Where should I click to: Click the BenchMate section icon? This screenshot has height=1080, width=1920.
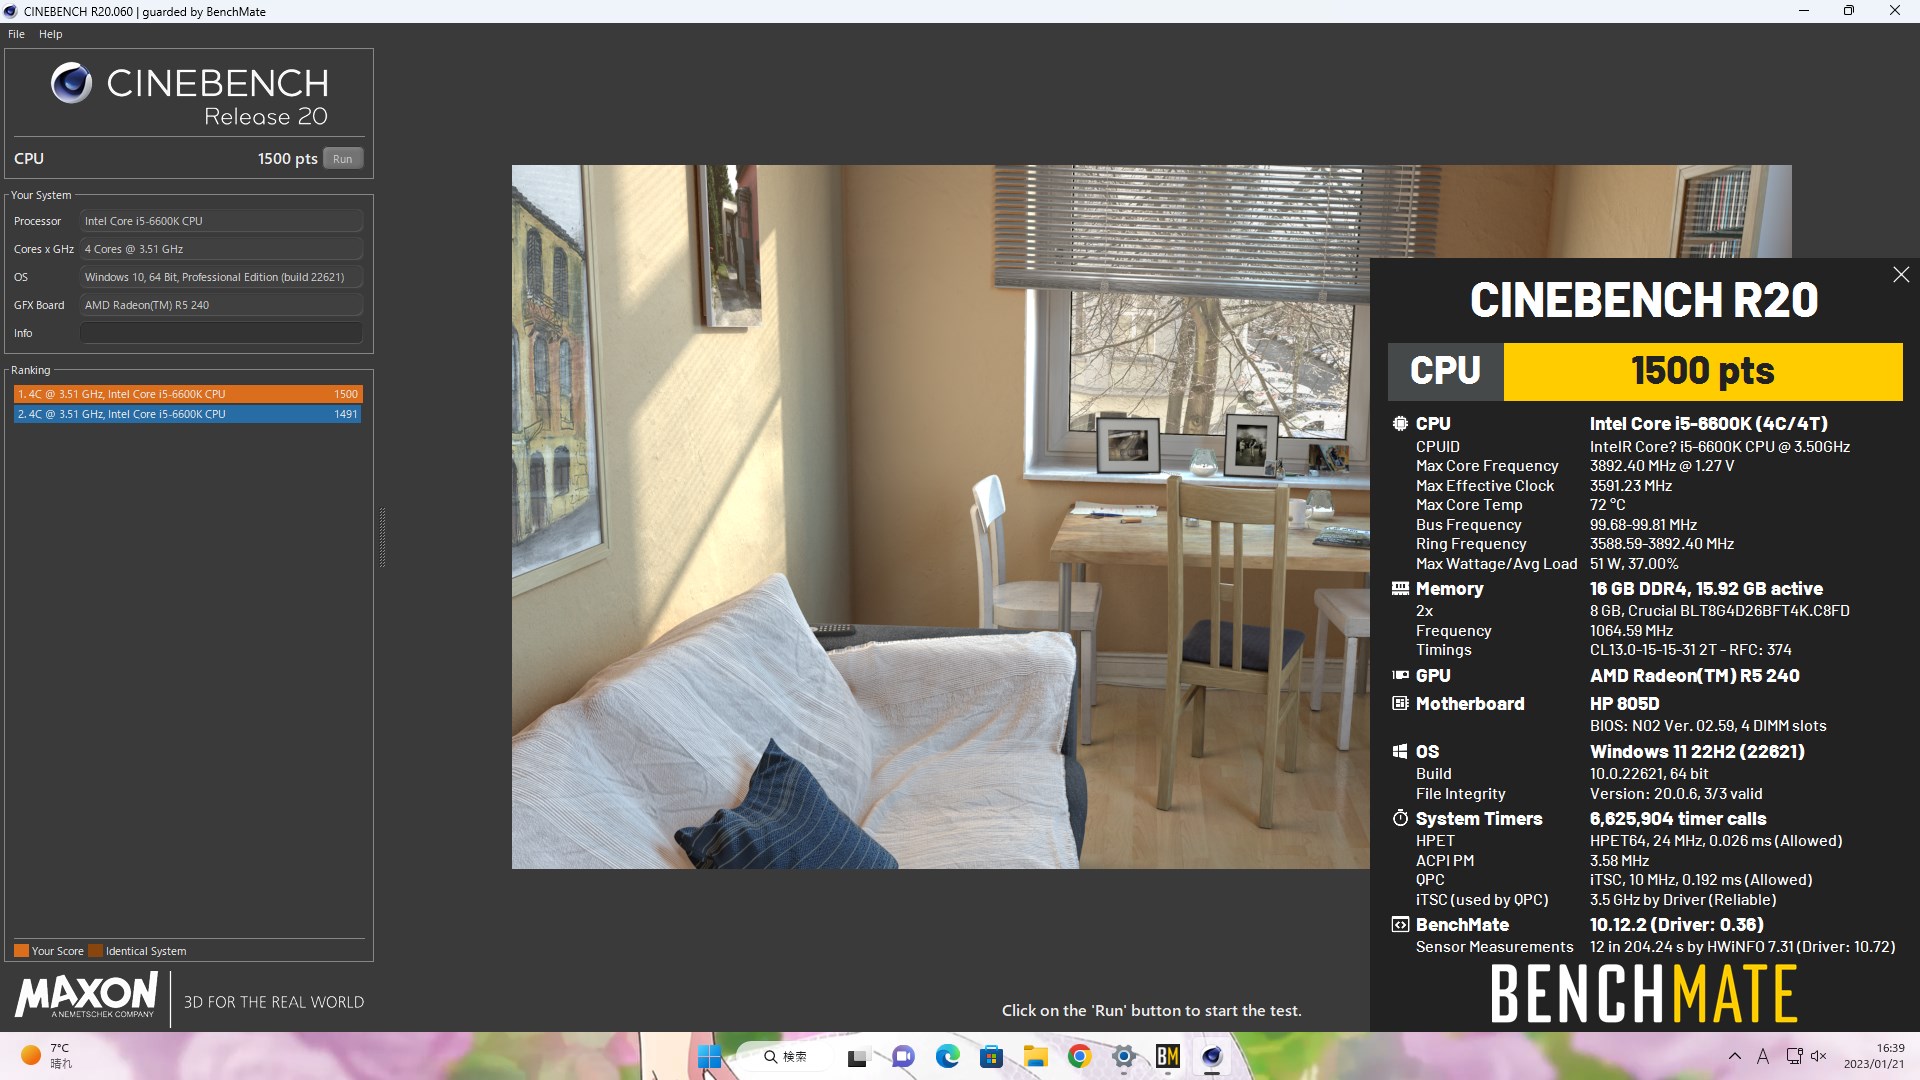(1400, 925)
